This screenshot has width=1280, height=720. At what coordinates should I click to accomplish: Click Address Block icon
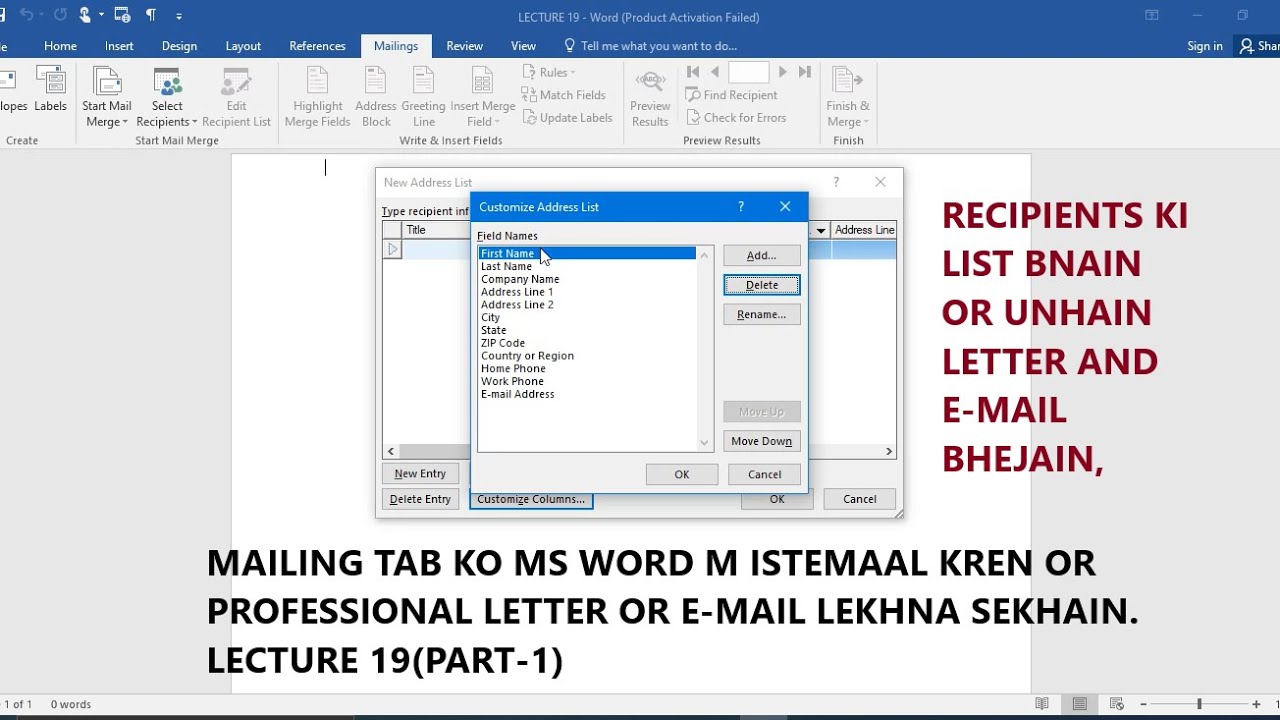[x=376, y=97]
